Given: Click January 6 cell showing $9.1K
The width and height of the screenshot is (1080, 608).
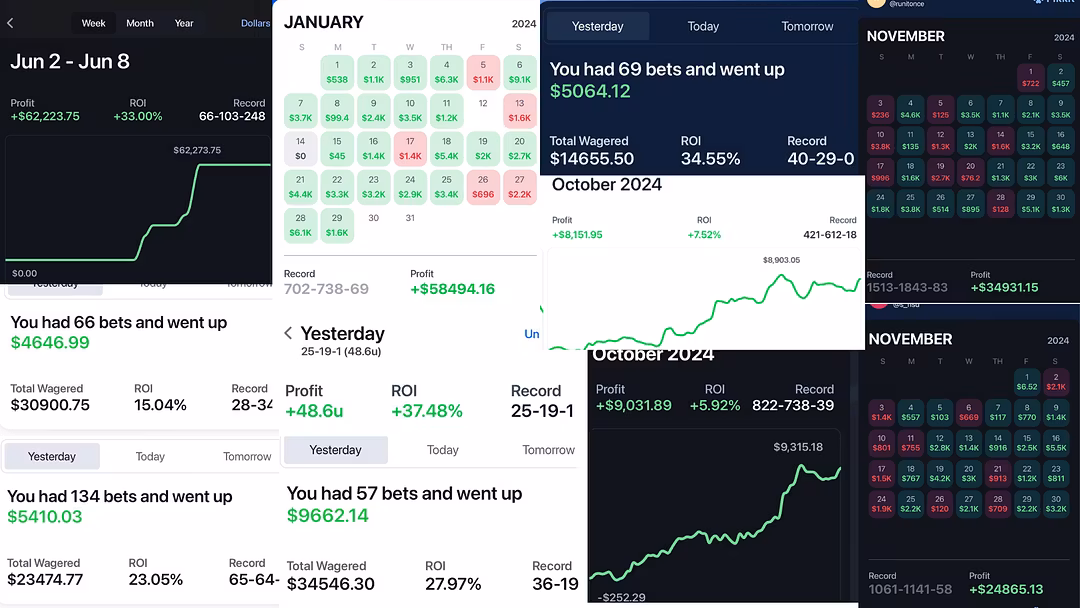Looking at the screenshot, I should pos(519,72).
